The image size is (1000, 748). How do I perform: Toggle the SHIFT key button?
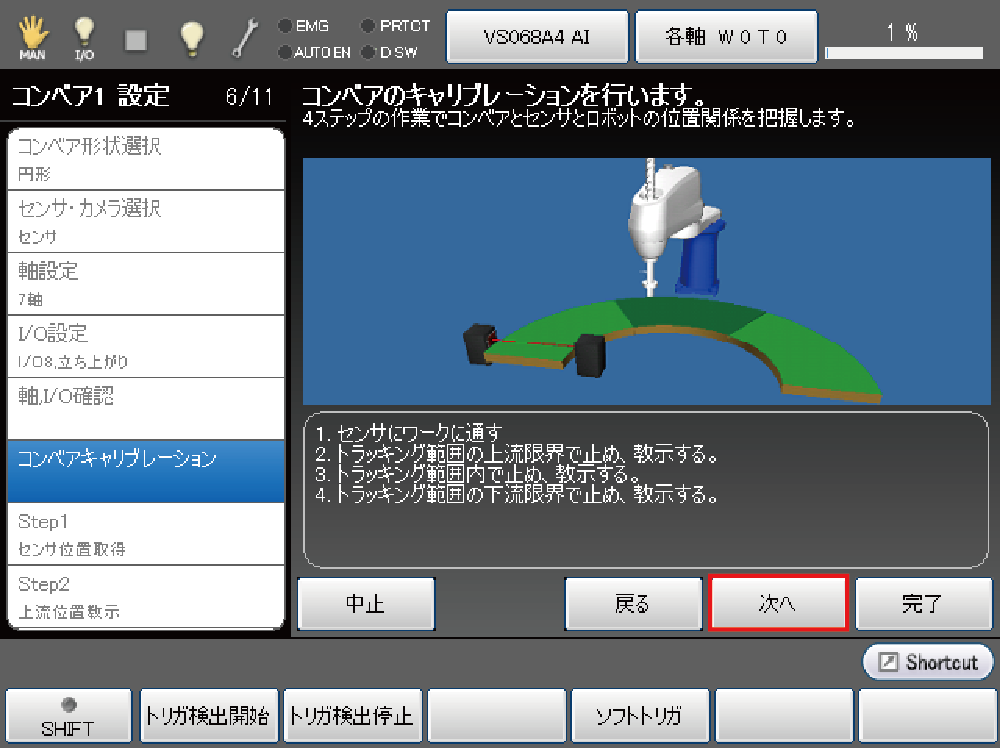pos(68,716)
